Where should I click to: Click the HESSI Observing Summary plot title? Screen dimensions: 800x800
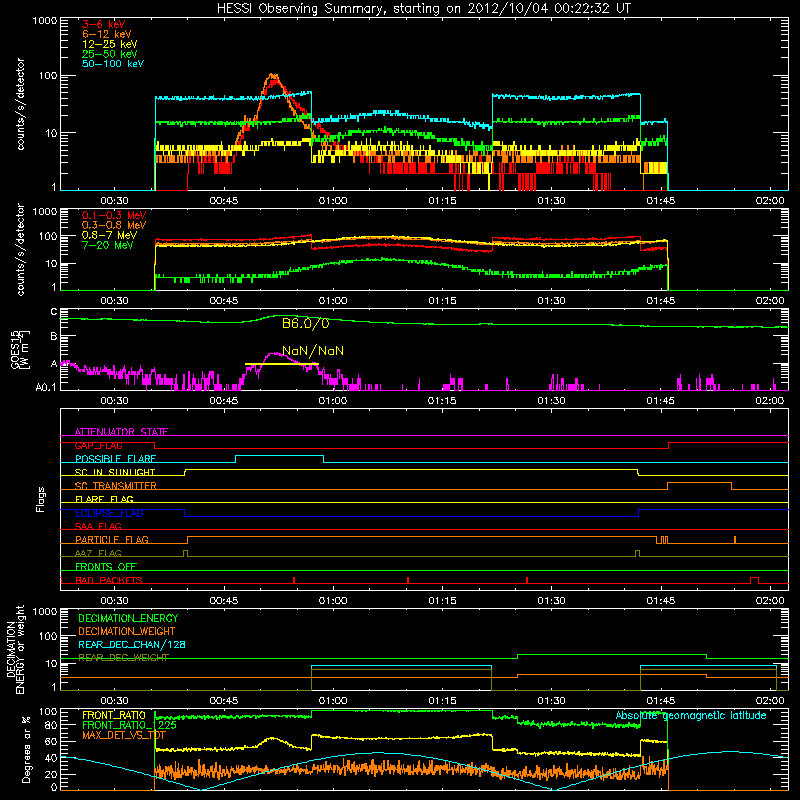424,9
